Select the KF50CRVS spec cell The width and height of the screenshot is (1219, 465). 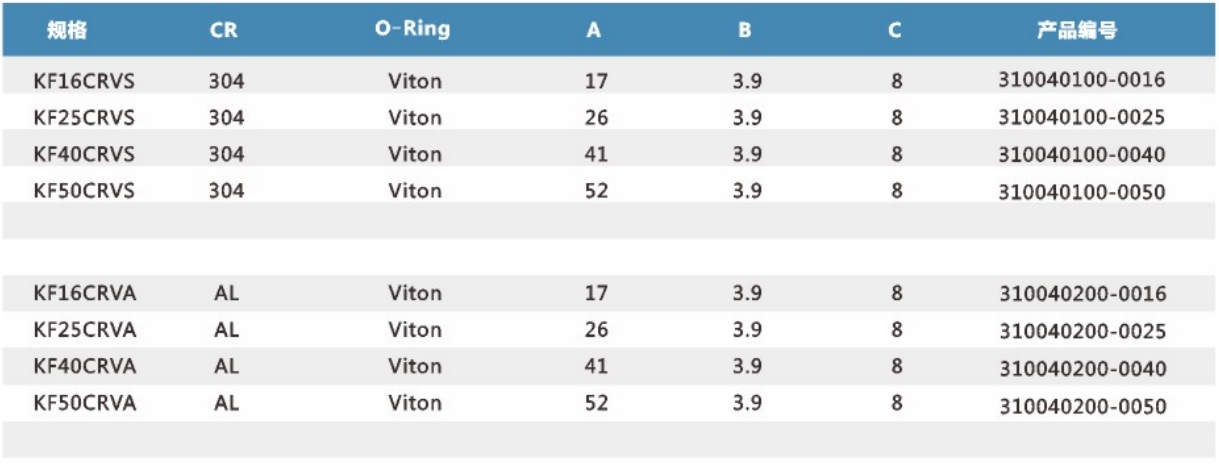click(84, 191)
